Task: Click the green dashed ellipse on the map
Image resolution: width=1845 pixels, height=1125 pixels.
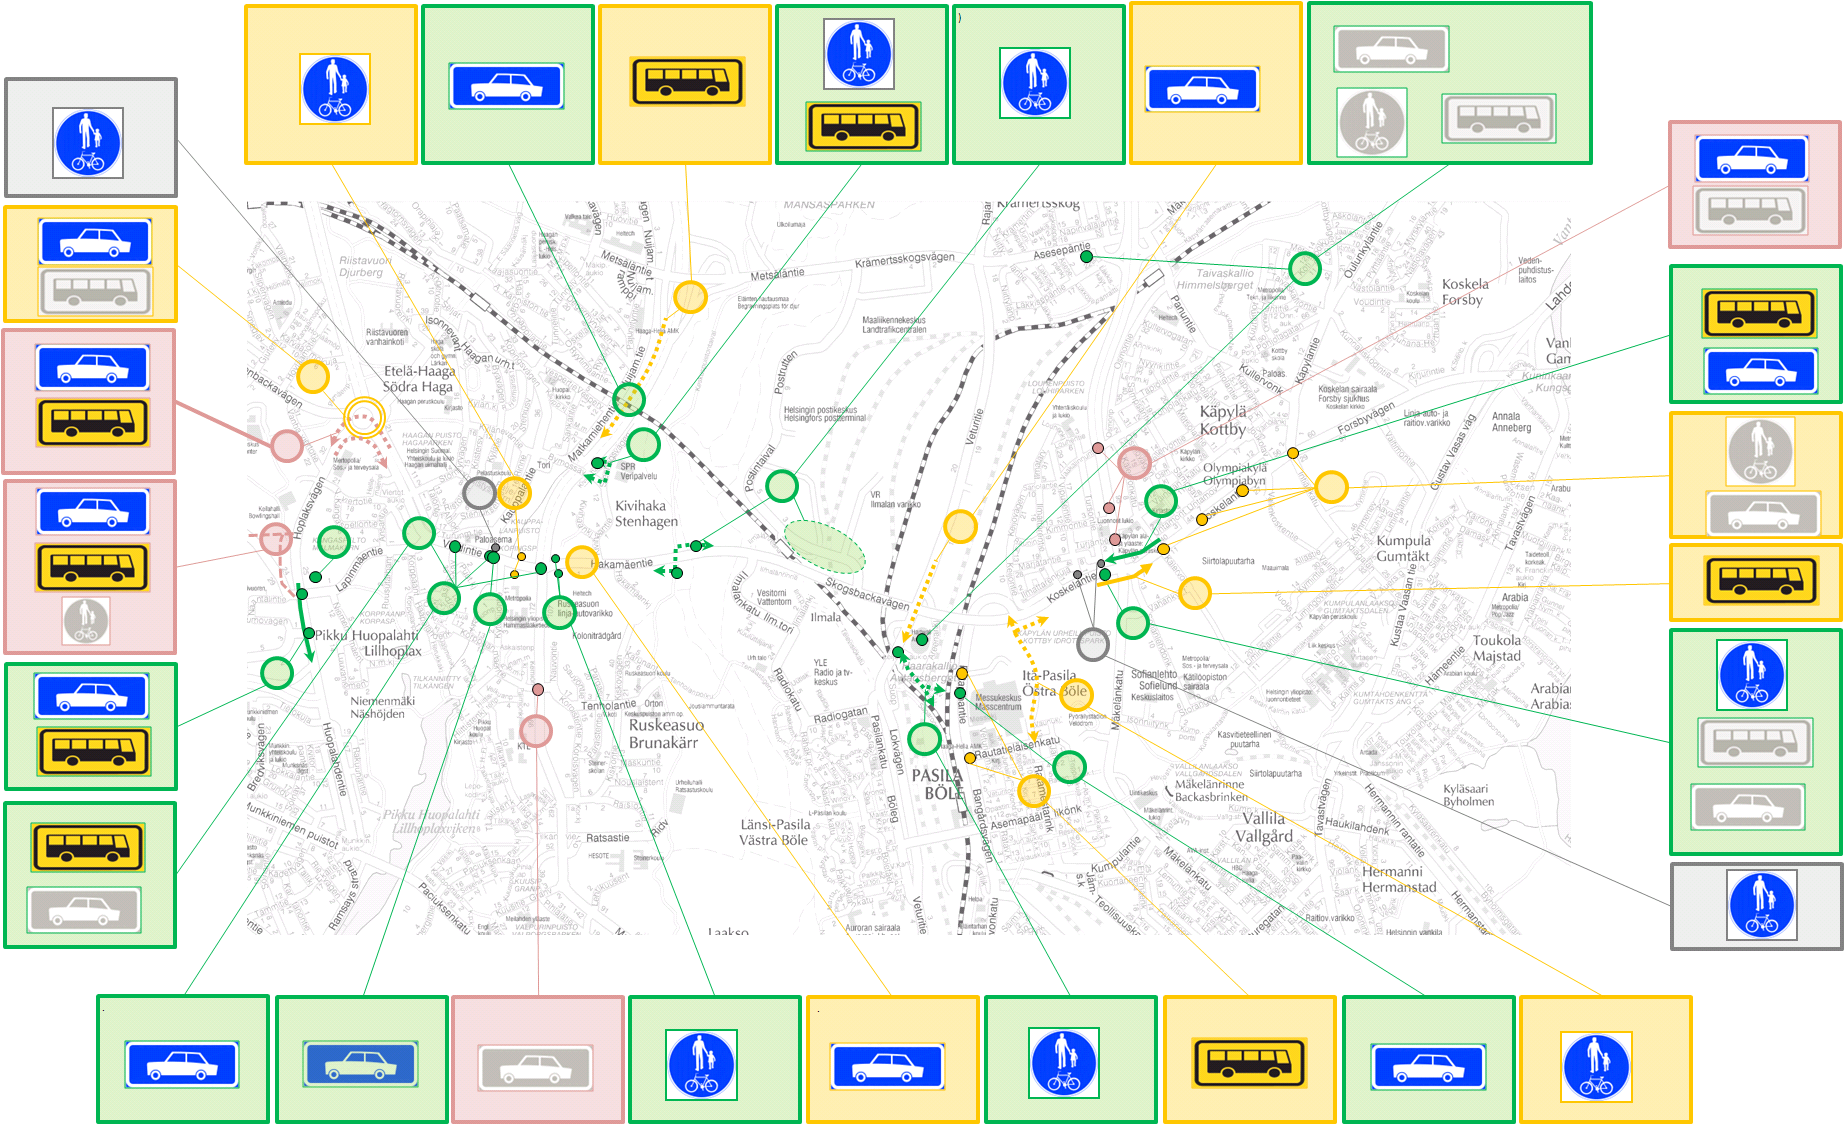Action: click(824, 547)
